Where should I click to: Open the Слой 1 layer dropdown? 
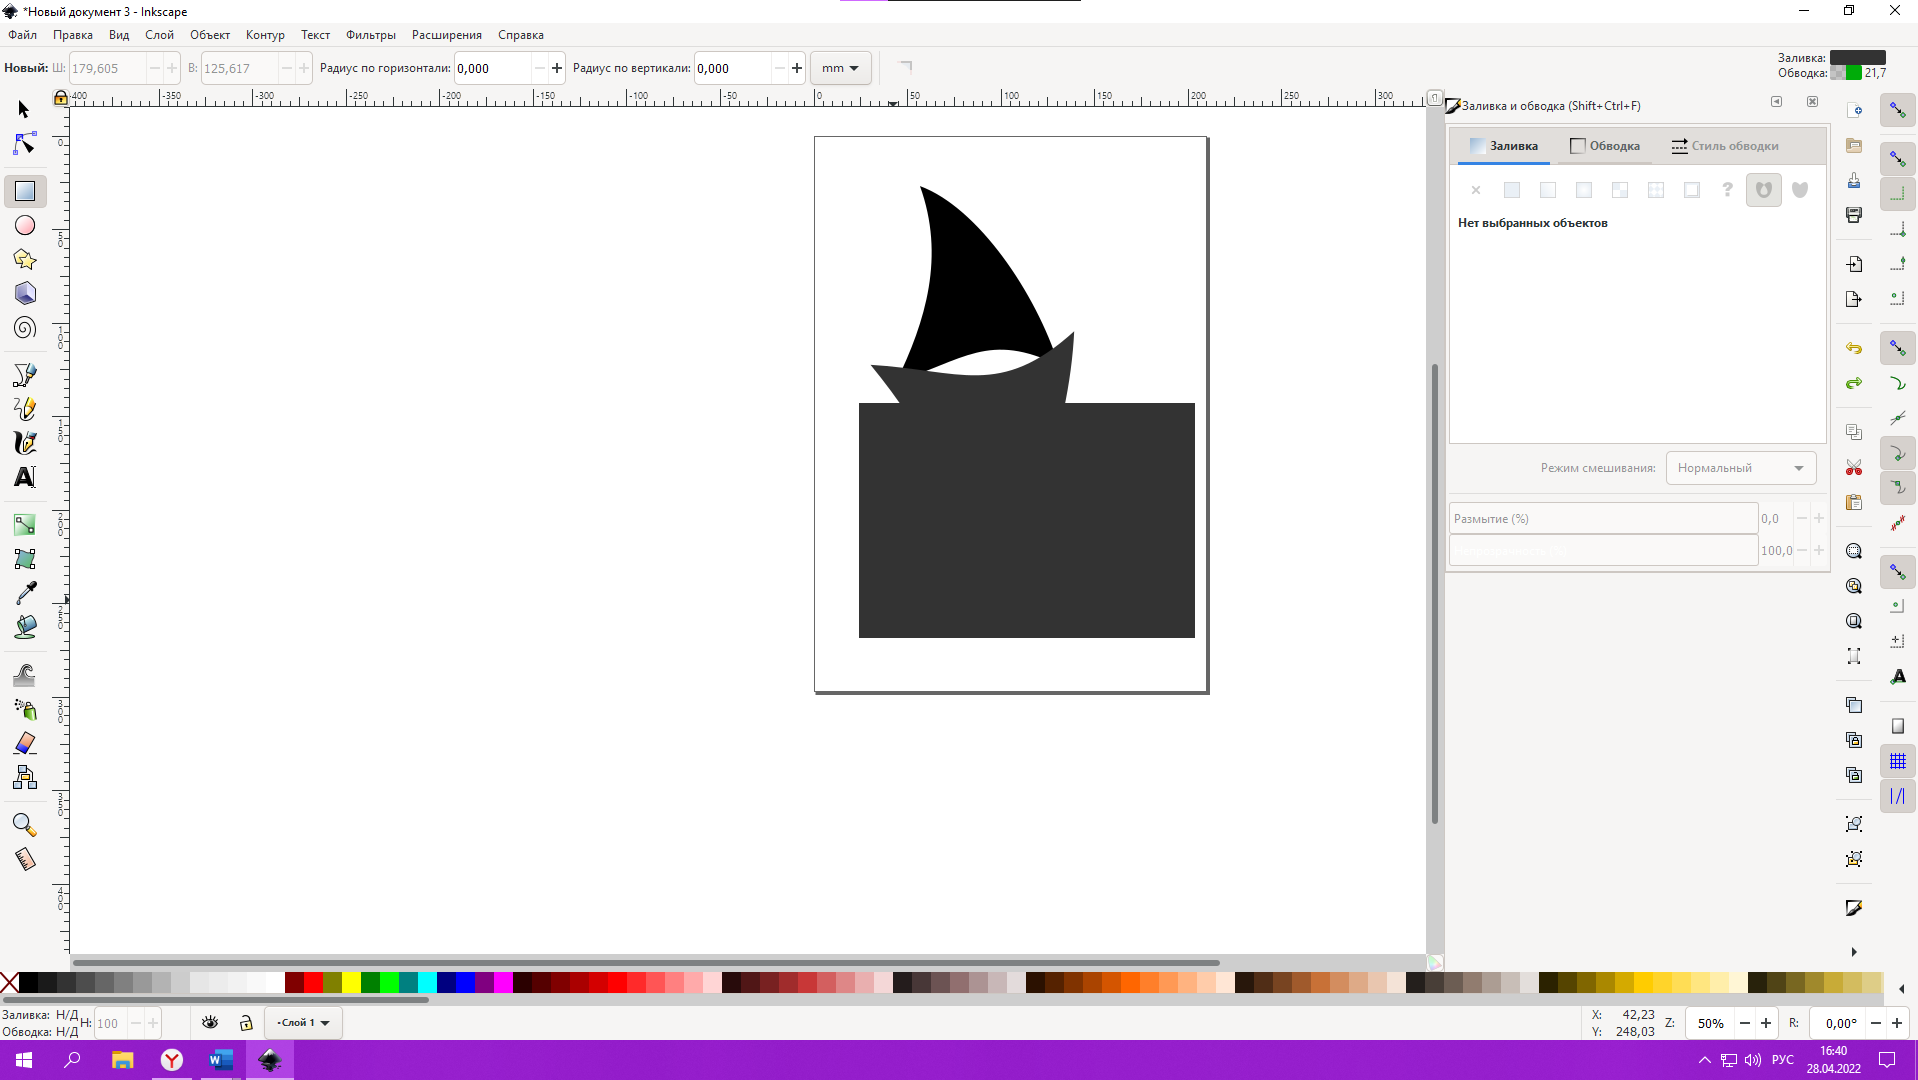point(303,1023)
